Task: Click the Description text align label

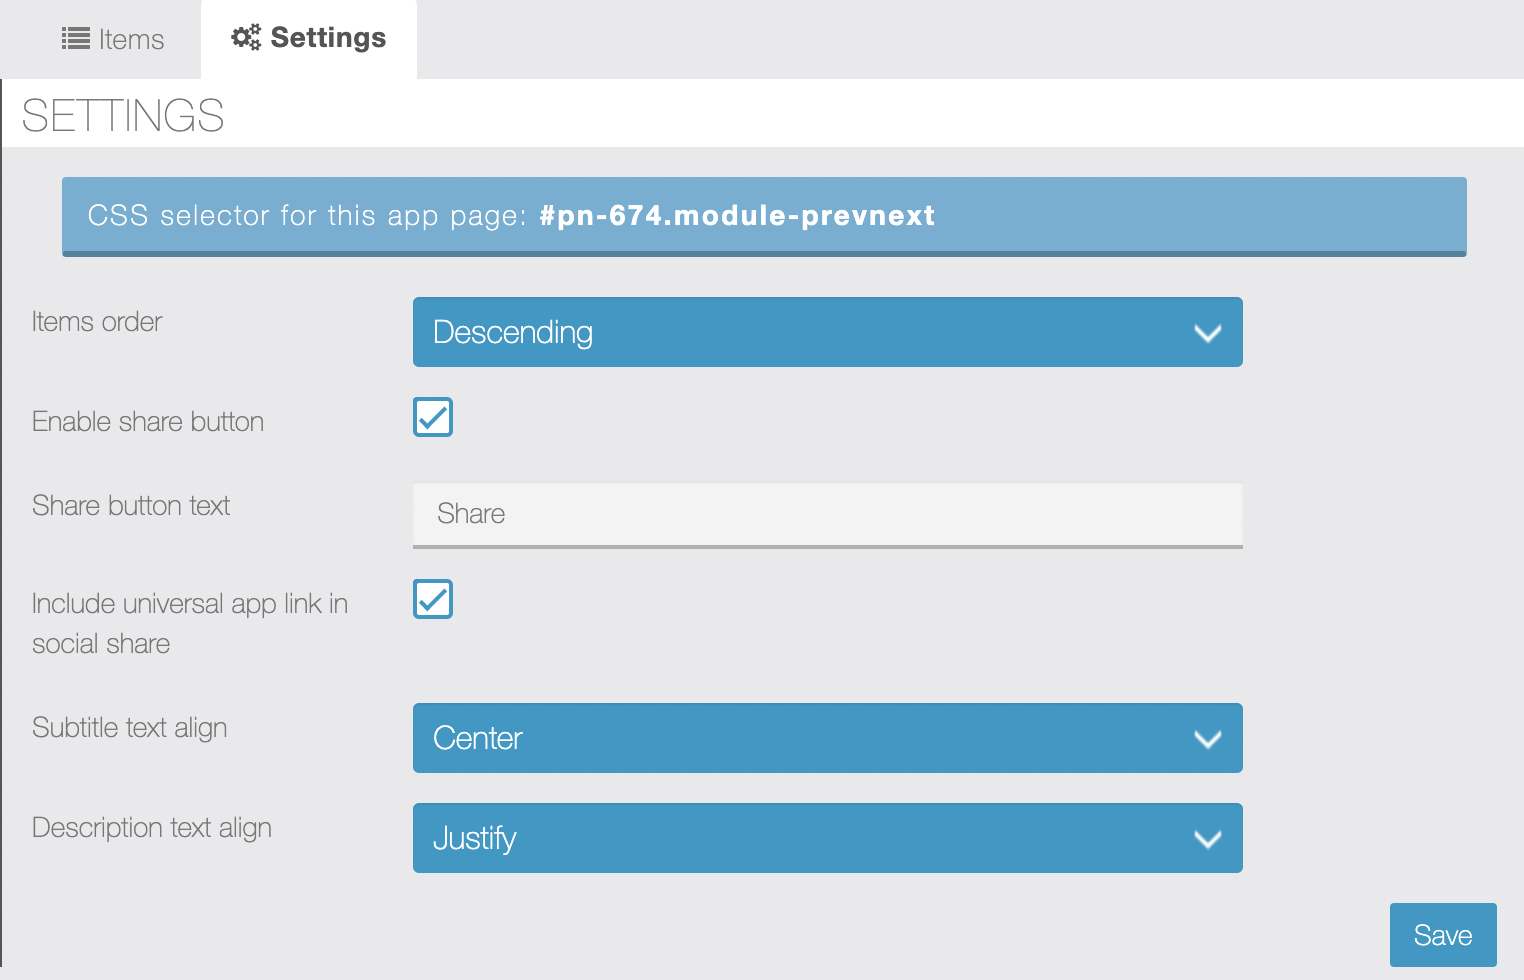Action: (152, 828)
